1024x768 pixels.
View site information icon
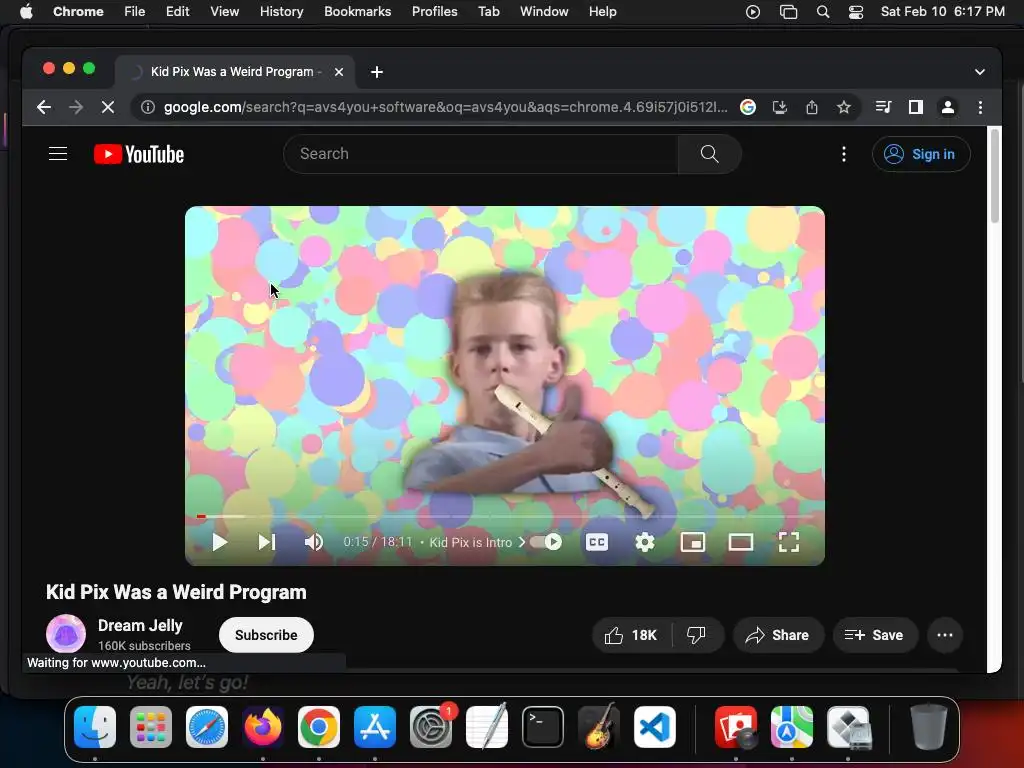[x=148, y=107]
